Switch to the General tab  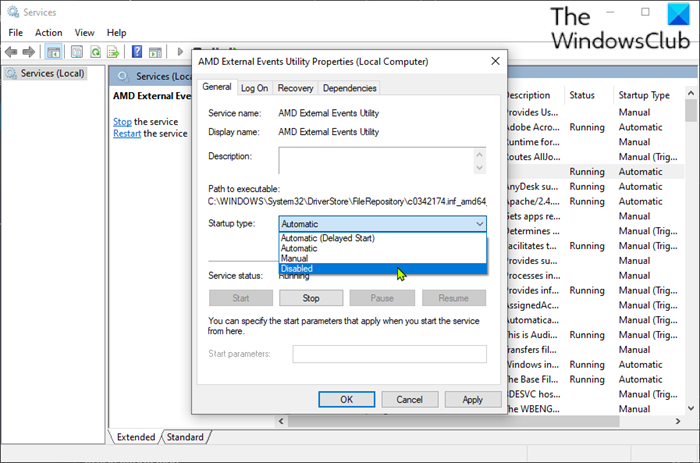click(217, 87)
